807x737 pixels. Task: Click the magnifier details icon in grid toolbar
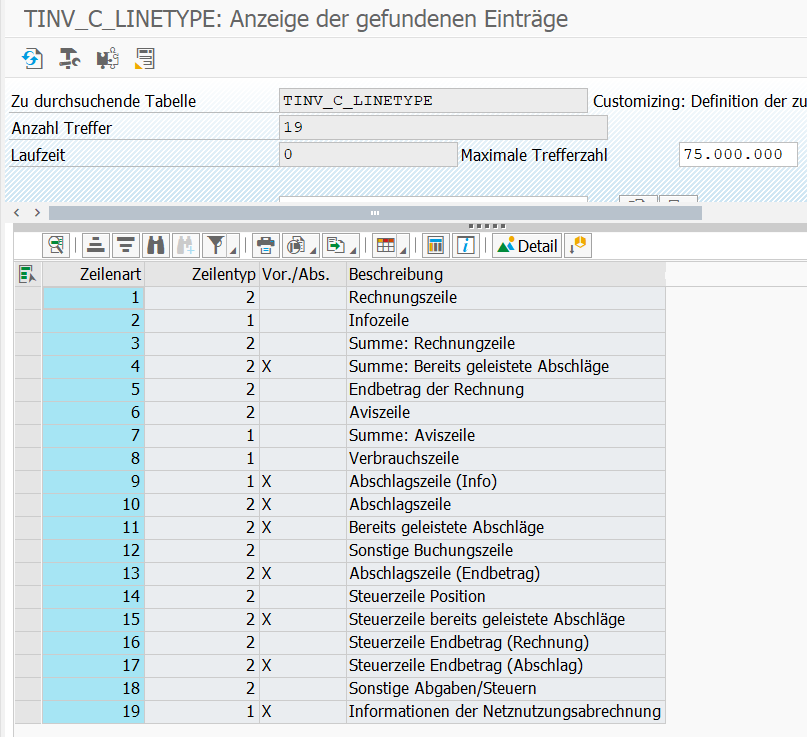point(56,245)
